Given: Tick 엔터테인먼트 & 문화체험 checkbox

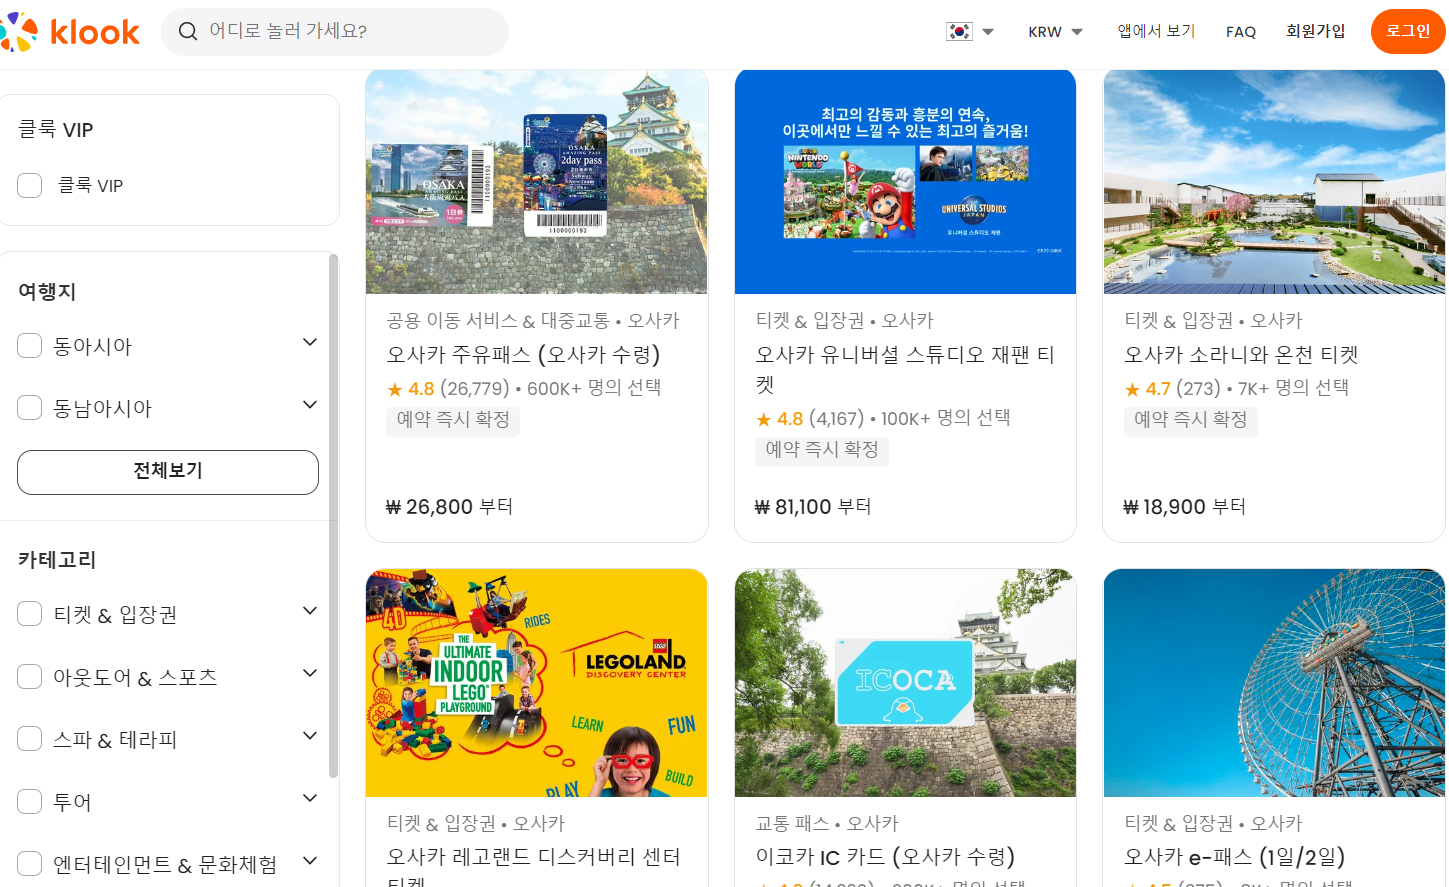Looking at the screenshot, I should tap(30, 864).
